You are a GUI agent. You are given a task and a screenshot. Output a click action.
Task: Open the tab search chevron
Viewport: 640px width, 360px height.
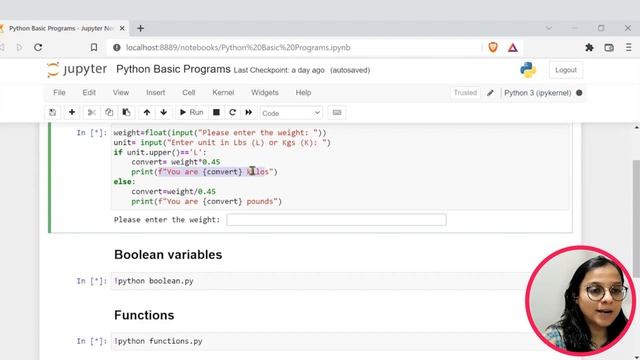[x=549, y=28]
